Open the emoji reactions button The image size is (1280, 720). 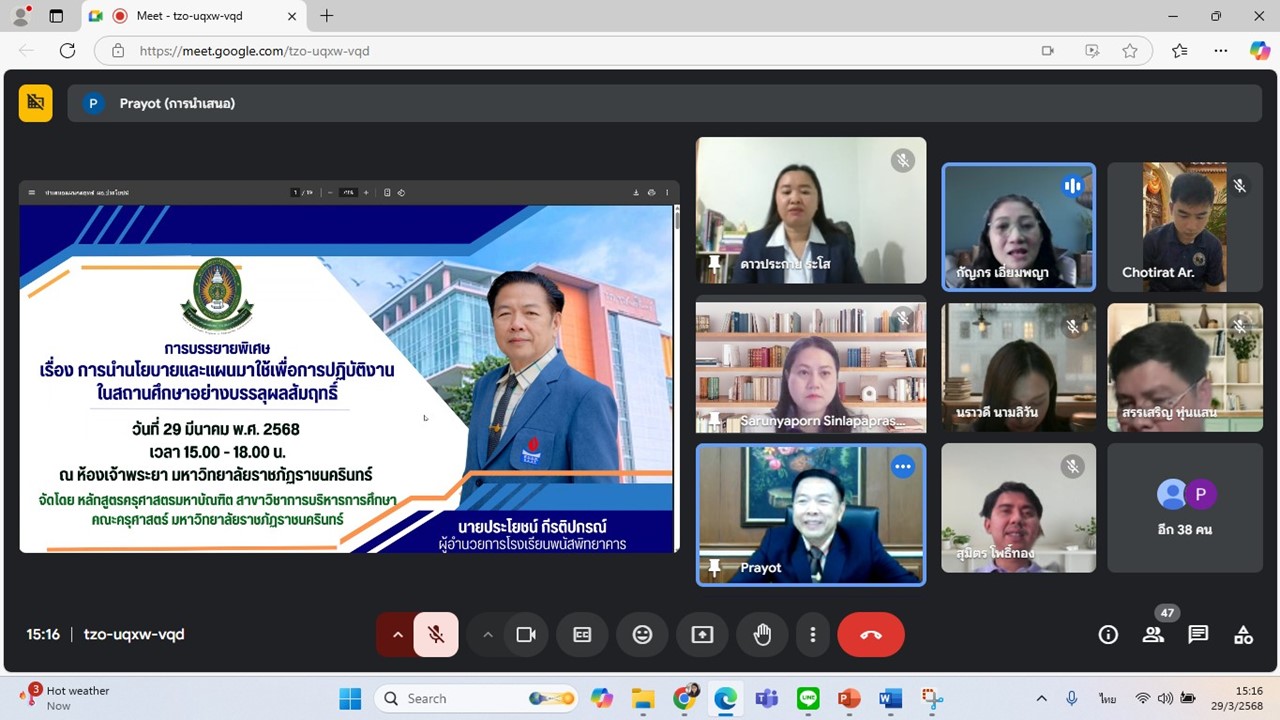point(642,634)
